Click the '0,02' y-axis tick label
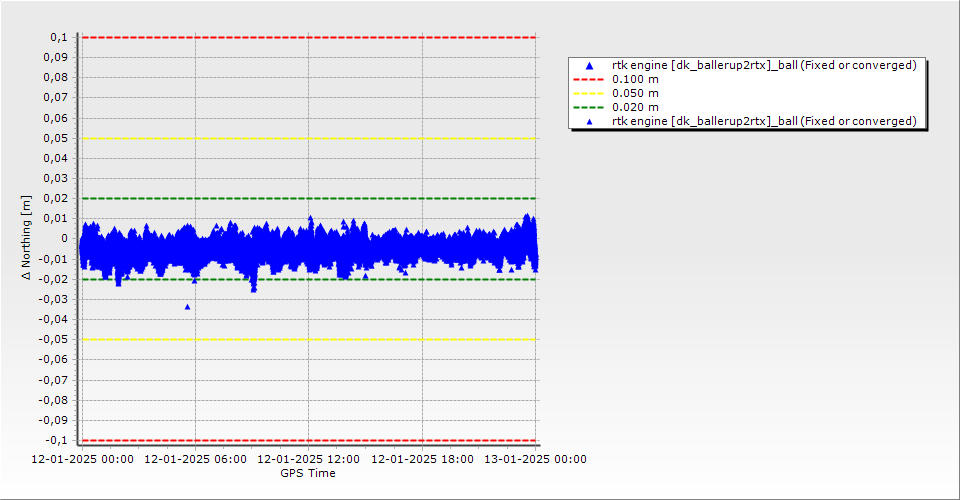 [56, 198]
